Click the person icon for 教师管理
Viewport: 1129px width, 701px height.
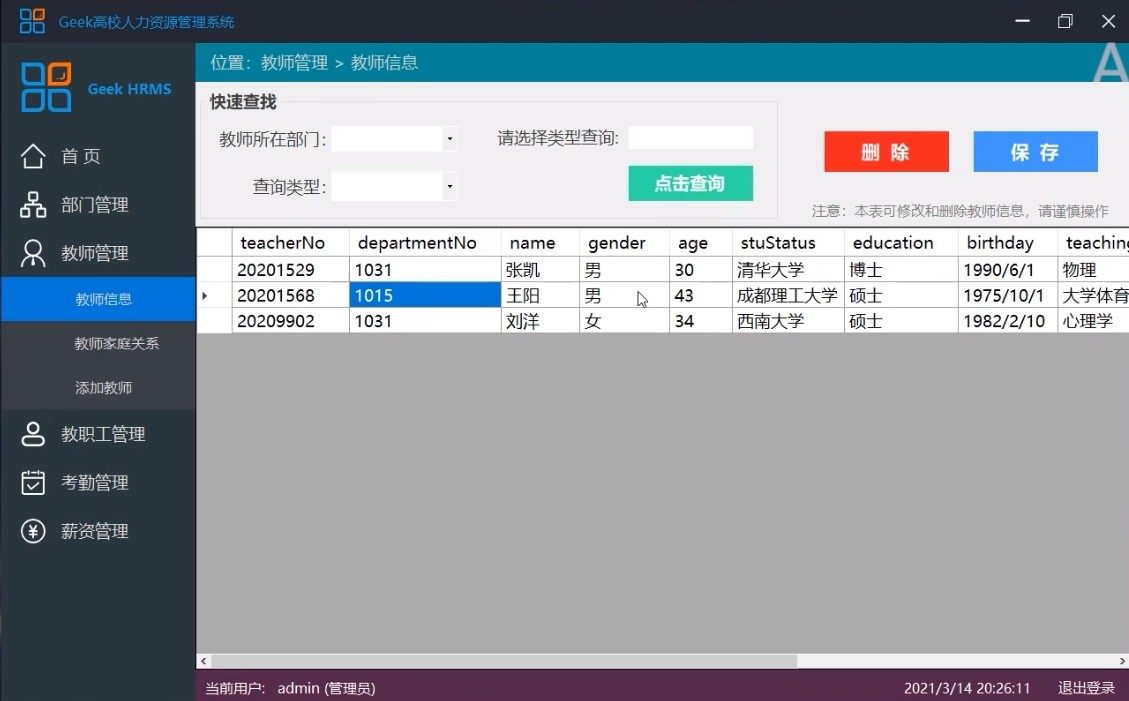(33, 253)
